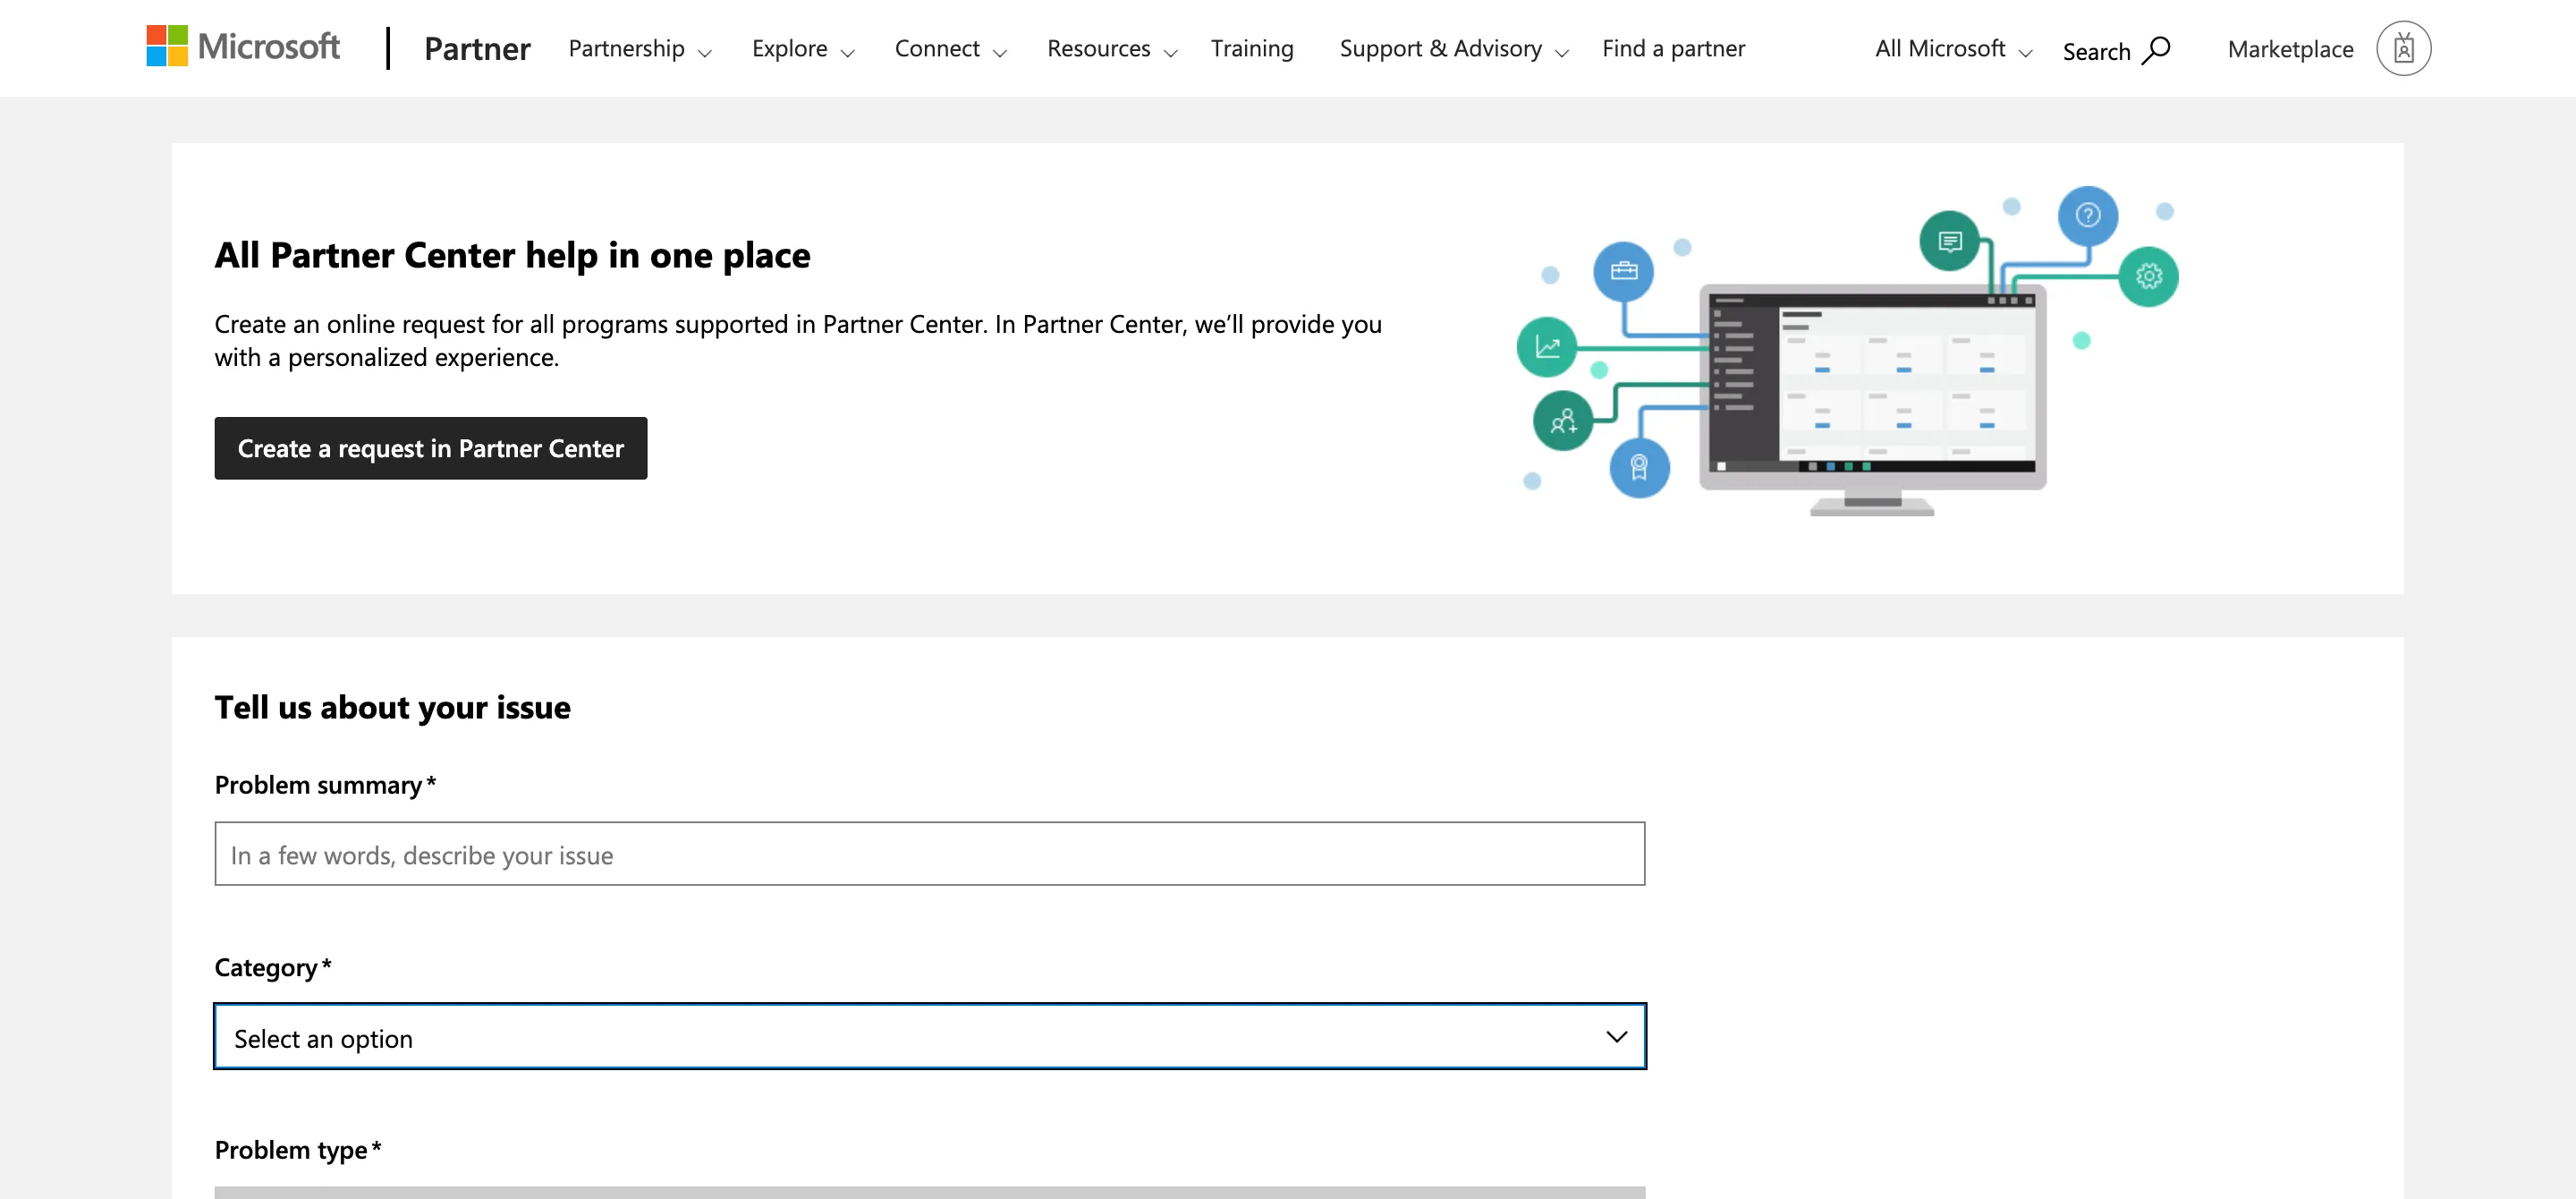Click the Problem type label
Viewport: 2576px width, 1199px height.
(297, 1150)
